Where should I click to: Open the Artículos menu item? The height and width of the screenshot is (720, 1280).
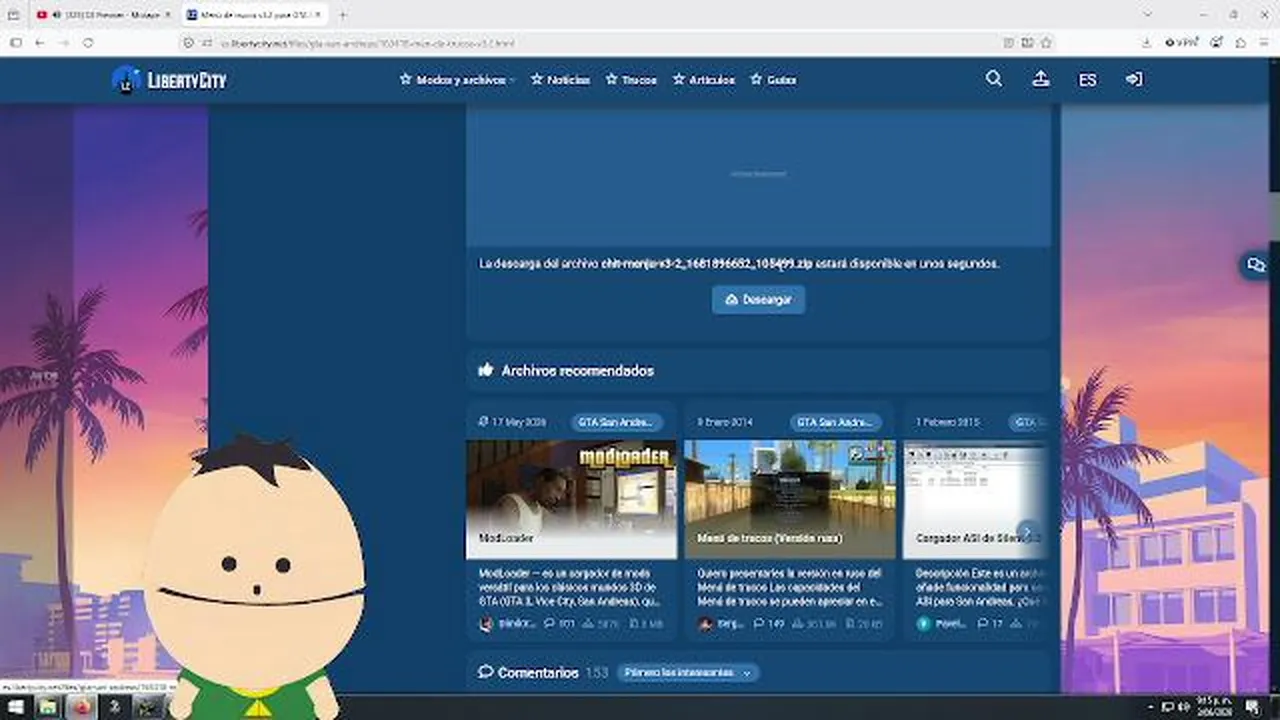tap(703, 80)
